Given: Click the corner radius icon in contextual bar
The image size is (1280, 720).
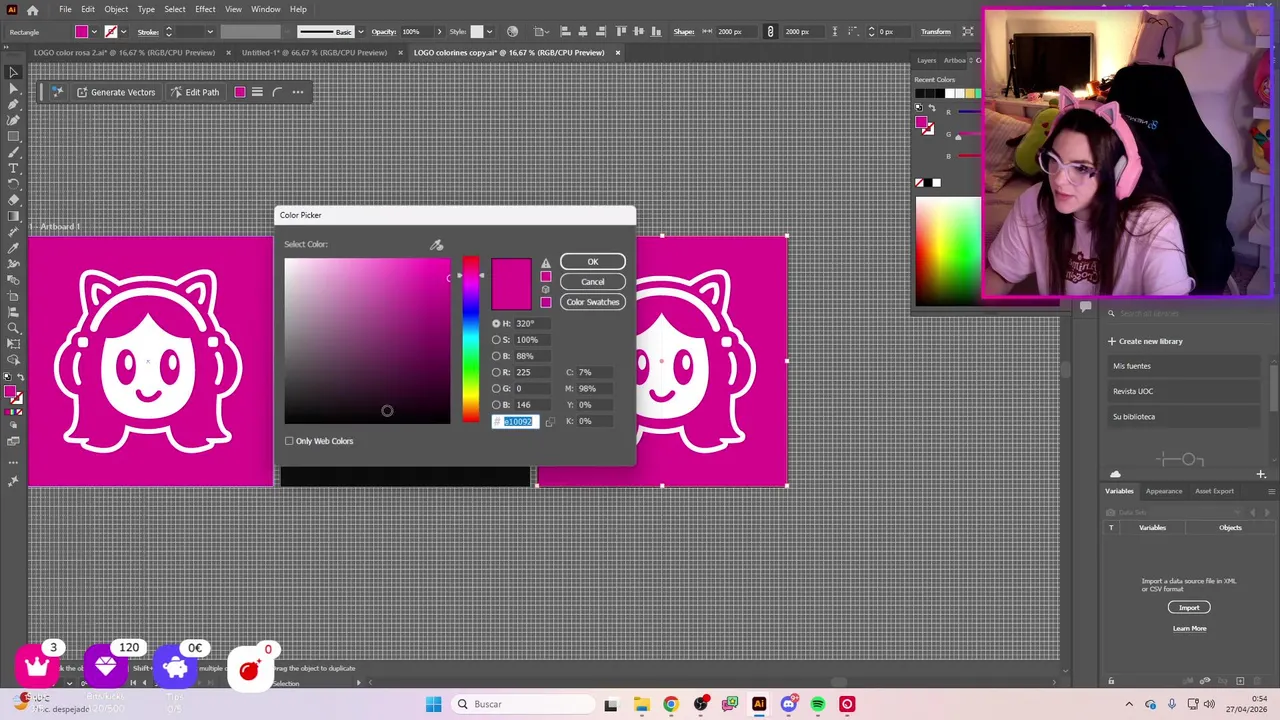Looking at the screenshot, I should [x=277, y=92].
